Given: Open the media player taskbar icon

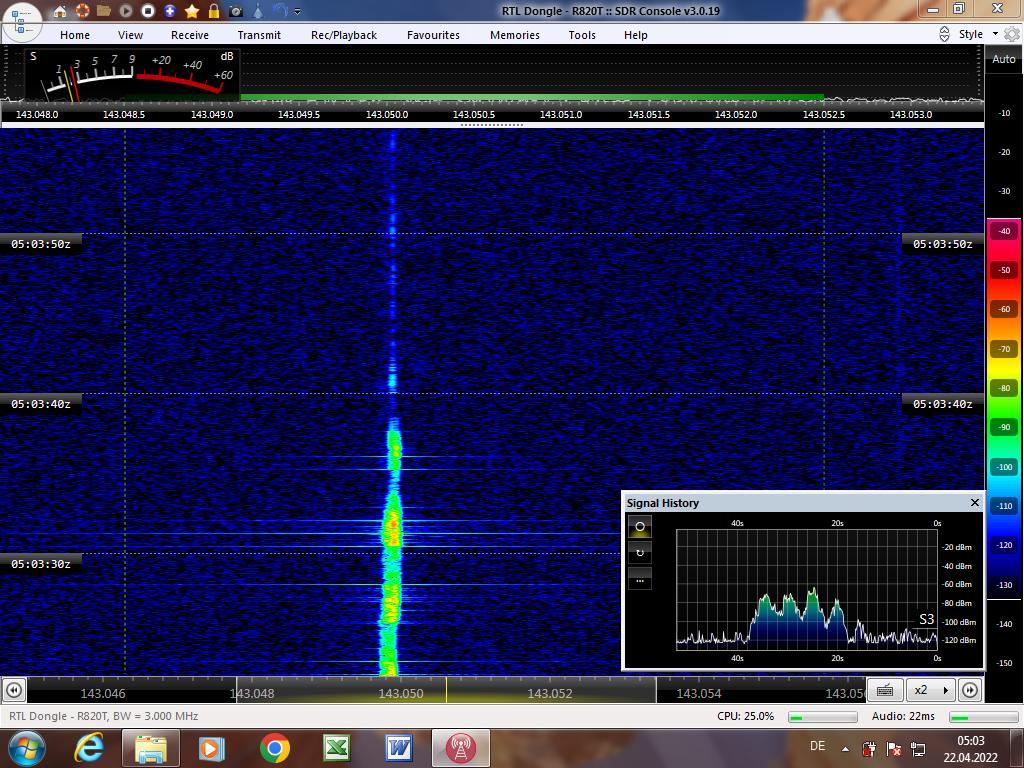Looking at the screenshot, I should click(x=212, y=748).
